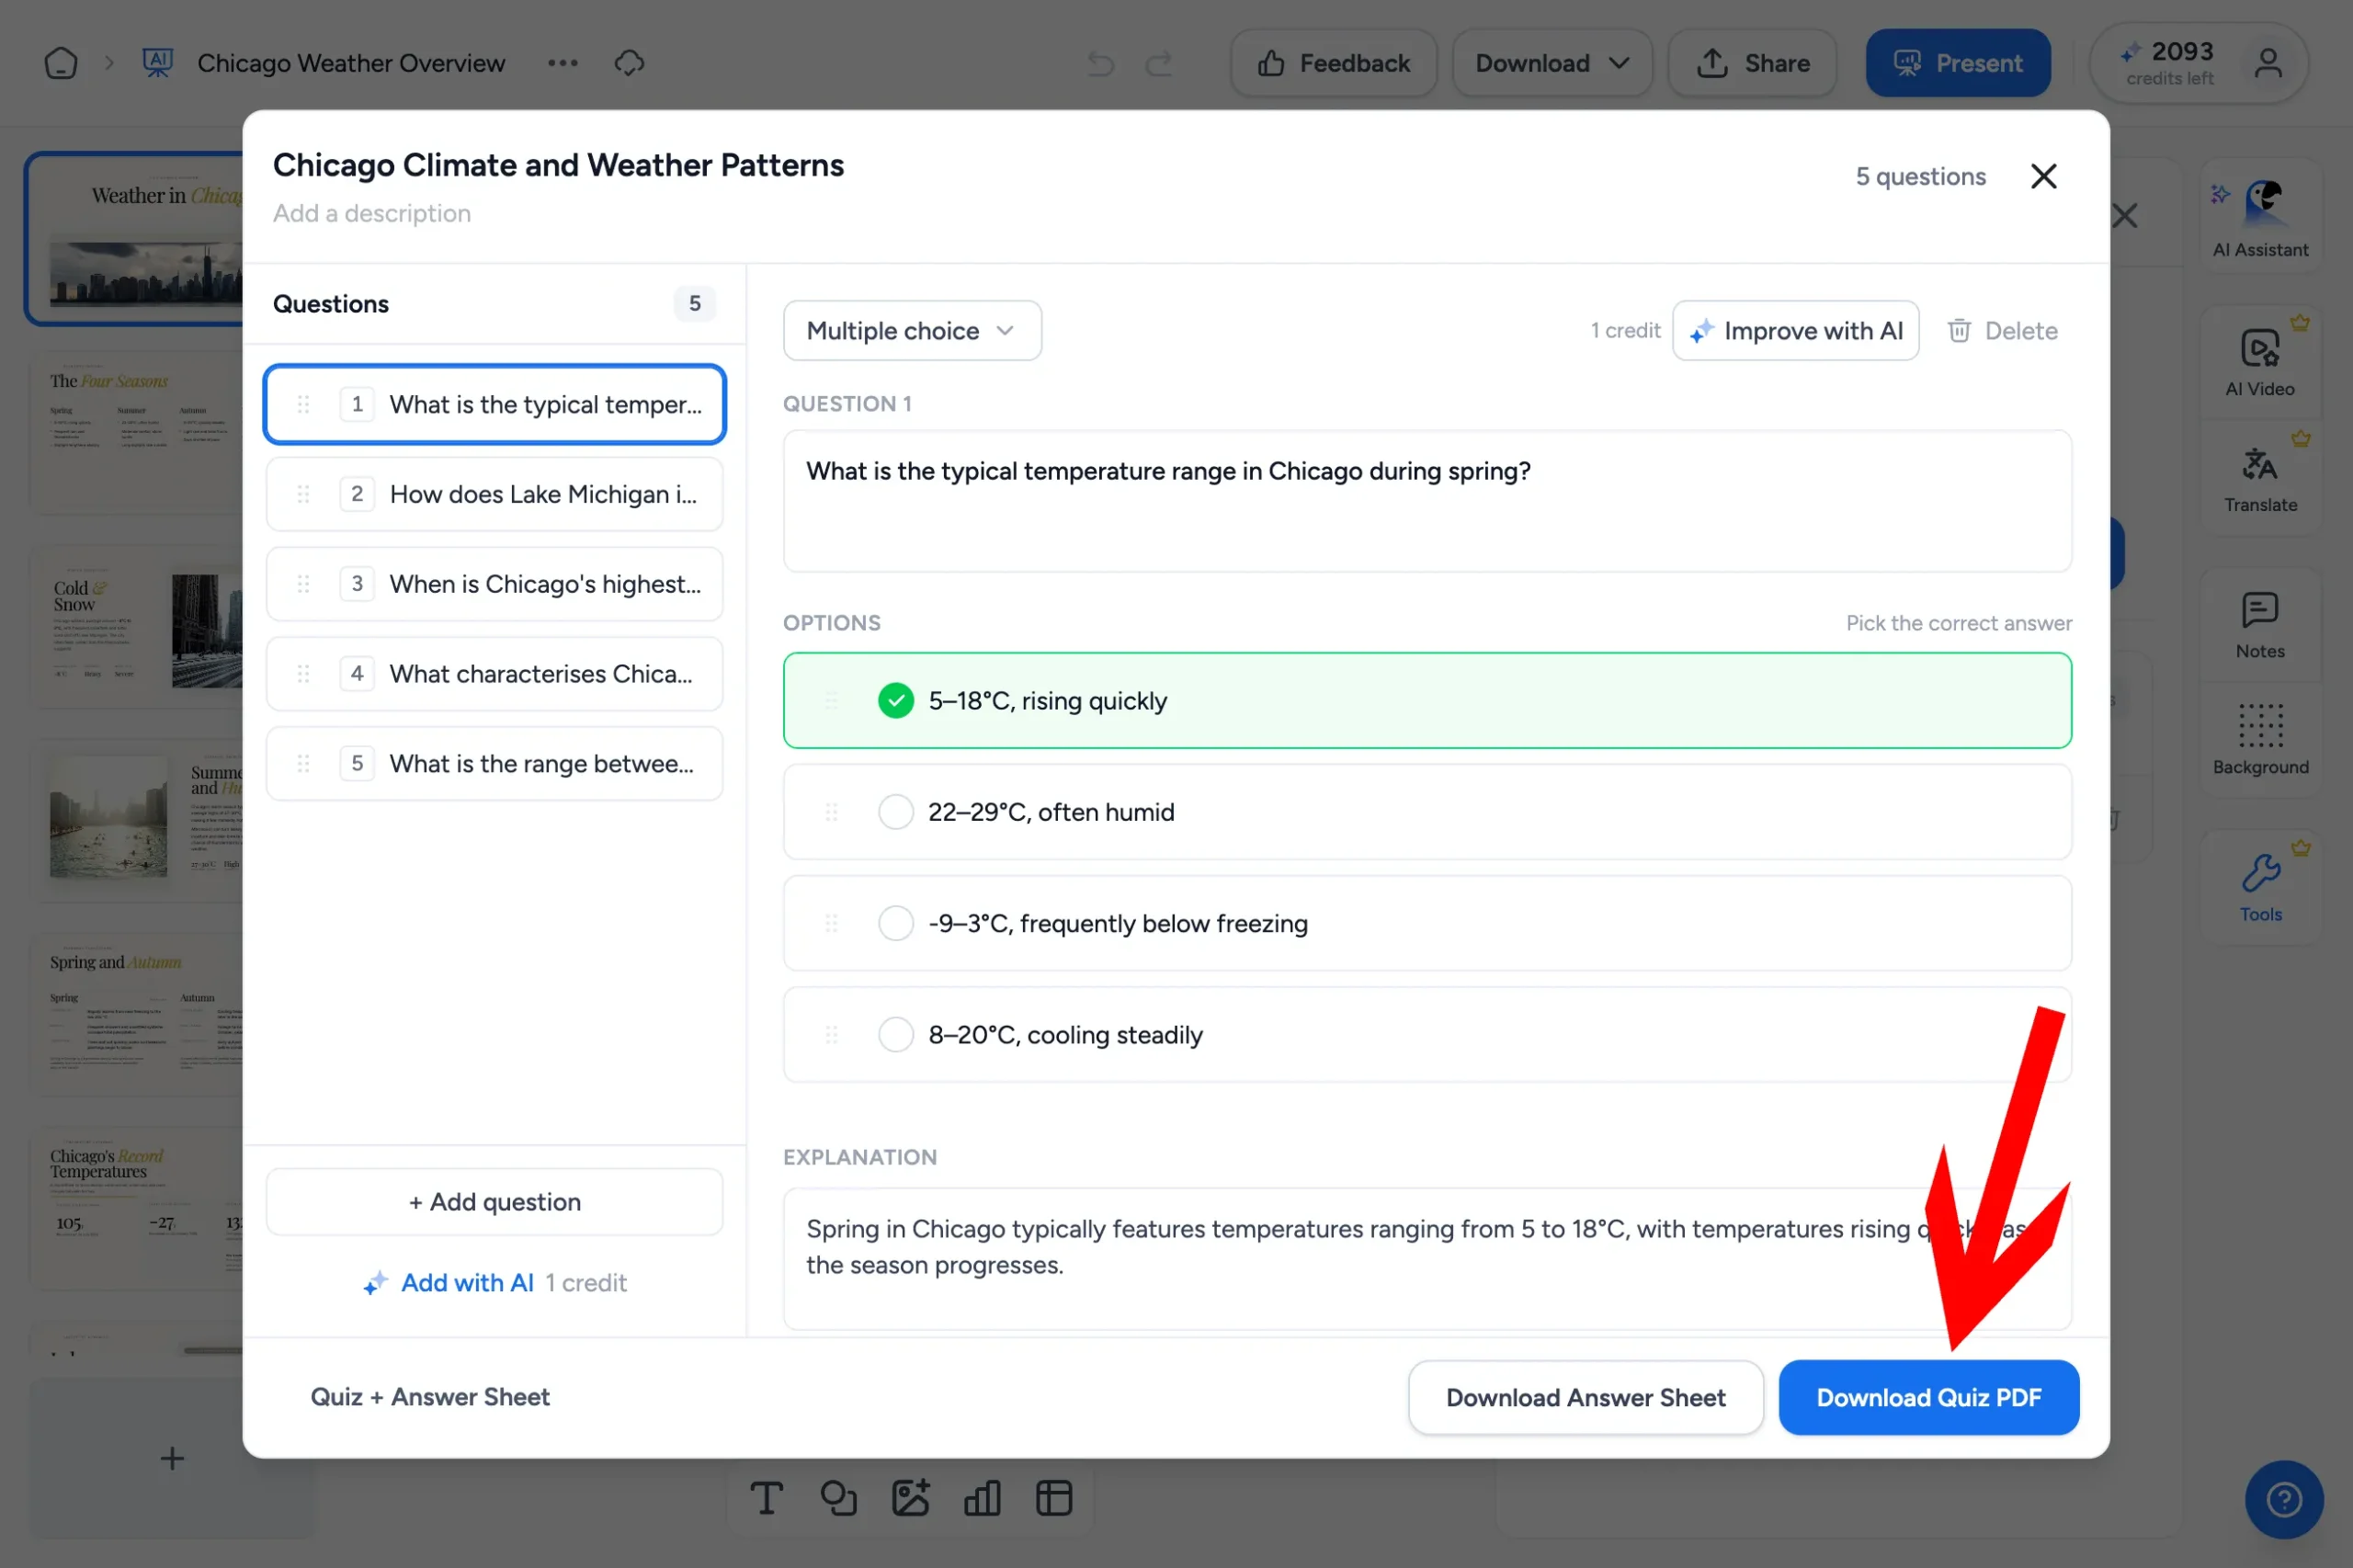This screenshot has height=1568, width=2353.
Task: Click Download Answer Sheet button
Action: (x=1585, y=1398)
